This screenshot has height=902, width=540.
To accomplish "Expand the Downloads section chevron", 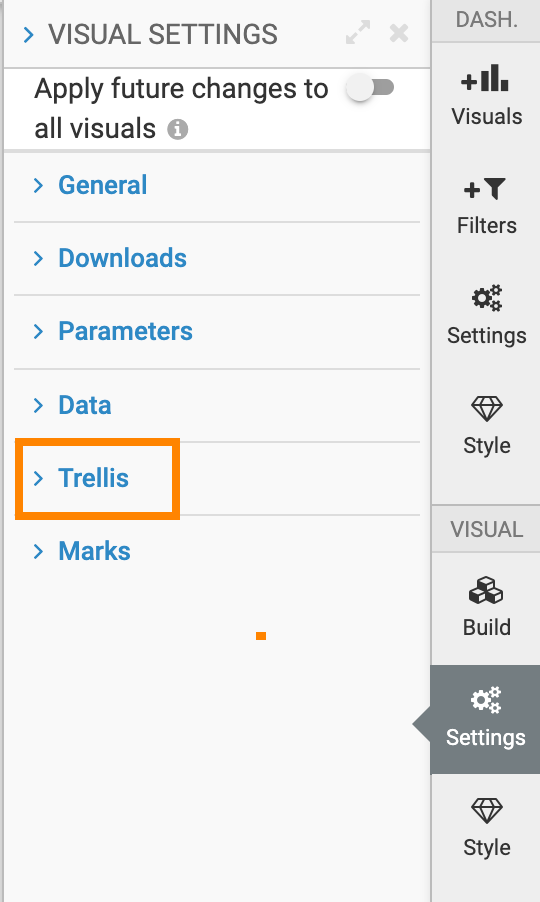I will [x=38, y=258].
